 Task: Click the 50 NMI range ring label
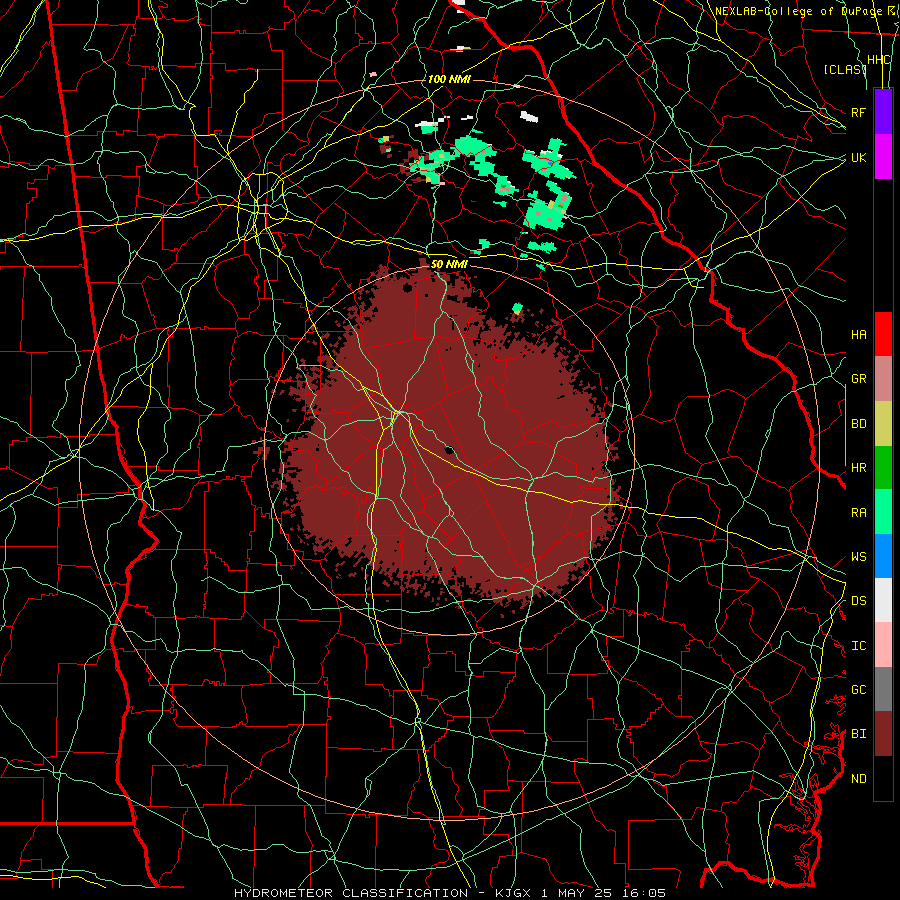[449, 264]
